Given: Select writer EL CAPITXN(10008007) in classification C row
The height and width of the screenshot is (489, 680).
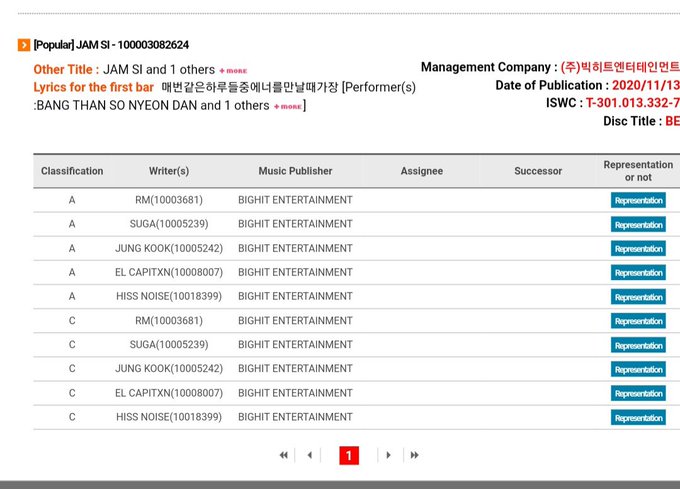Looking at the screenshot, I should (x=169, y=393).
